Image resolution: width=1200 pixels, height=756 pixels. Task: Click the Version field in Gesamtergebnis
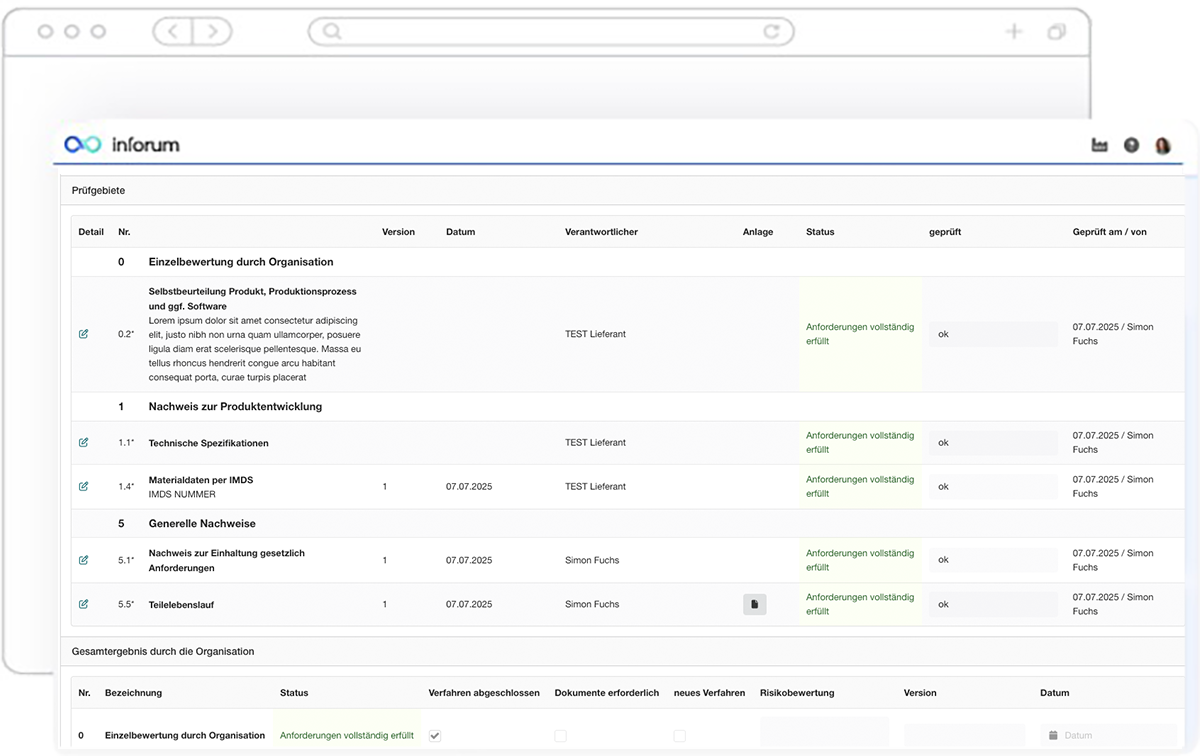[x=965, y=735]
